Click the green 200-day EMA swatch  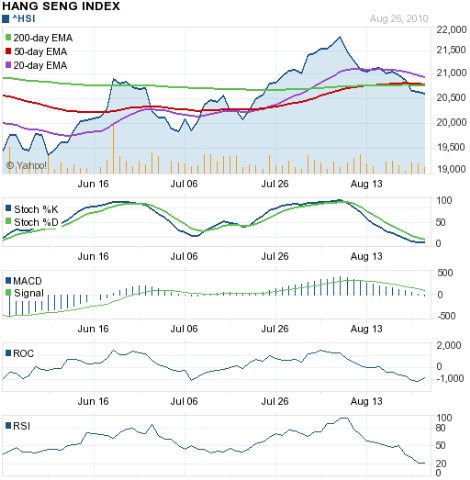click(8, 37)
